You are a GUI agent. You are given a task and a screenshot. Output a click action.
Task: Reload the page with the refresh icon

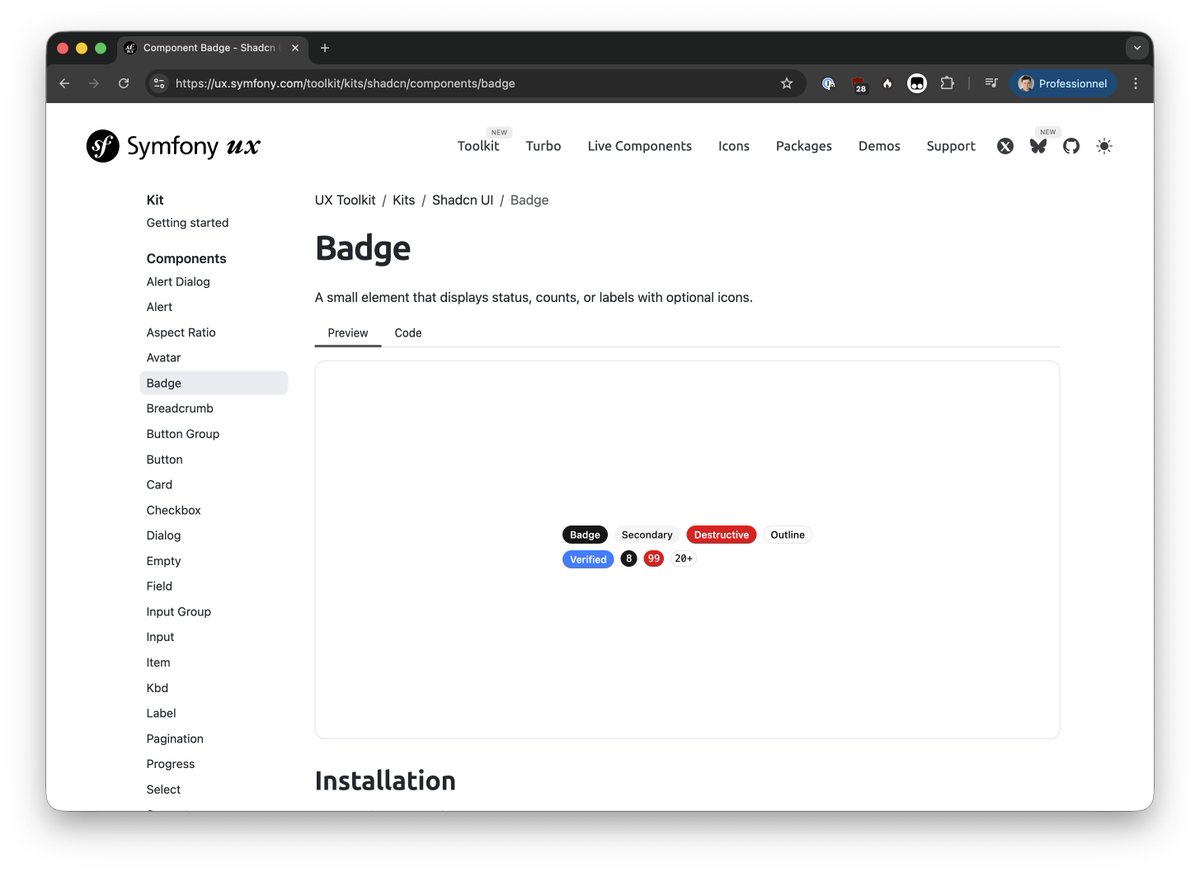(124, 84)
